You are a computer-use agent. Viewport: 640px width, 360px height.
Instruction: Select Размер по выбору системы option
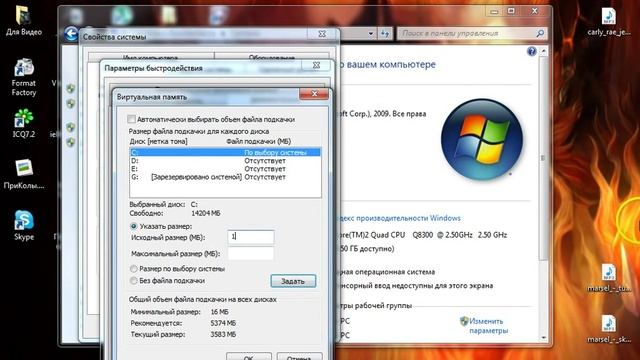[133, 269]
